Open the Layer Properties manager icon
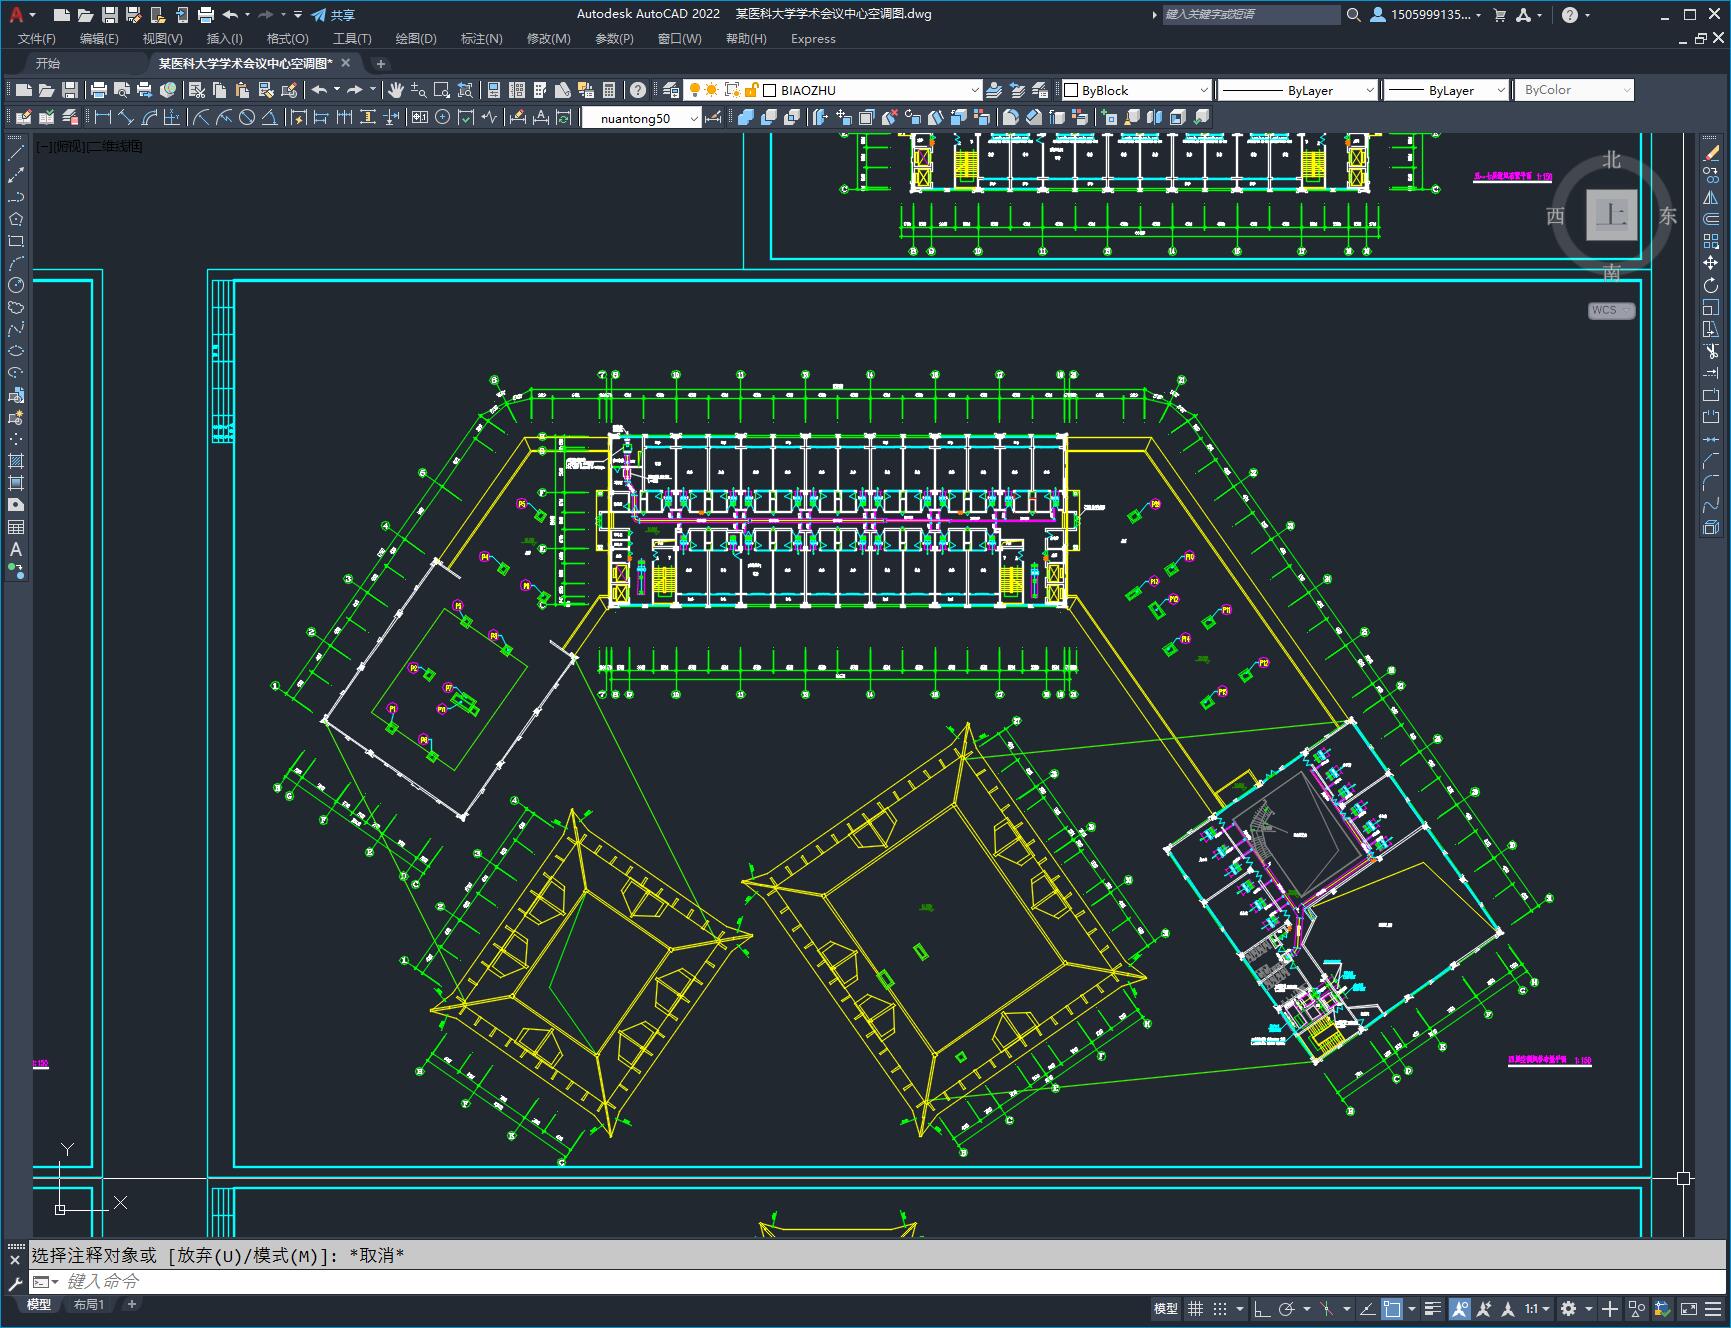The image size is (1731, 1328). (x=670, y=90)
